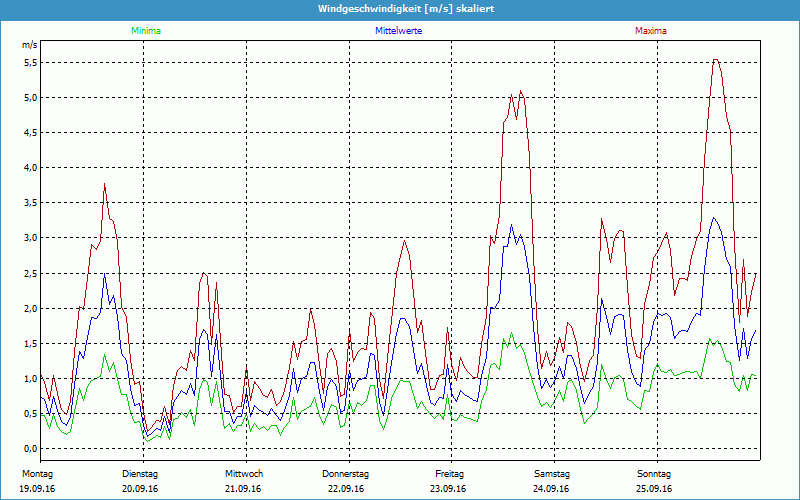Click the blue Mittelwerte legend label

pos(398,31)
